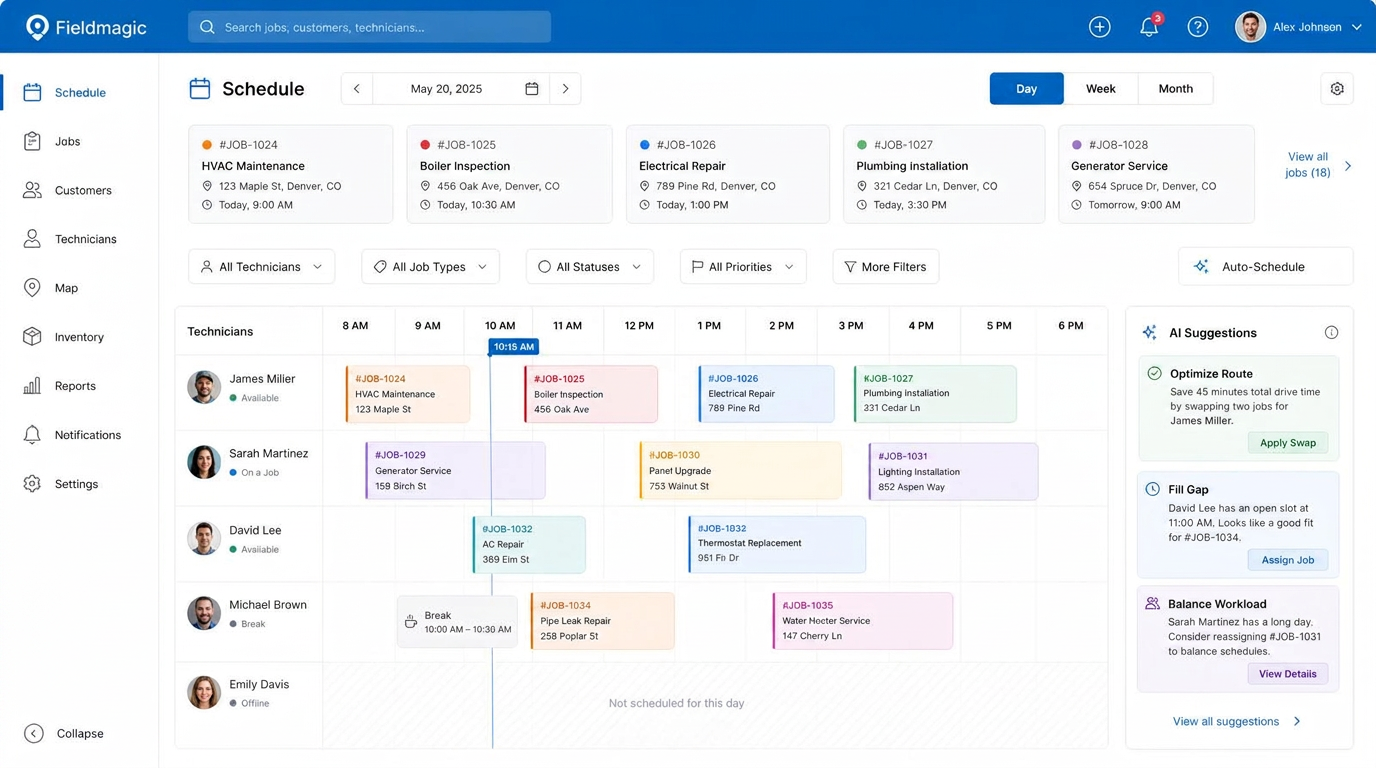
Task: Click the Map pin icon in sidebar
Action: point(32,288)
